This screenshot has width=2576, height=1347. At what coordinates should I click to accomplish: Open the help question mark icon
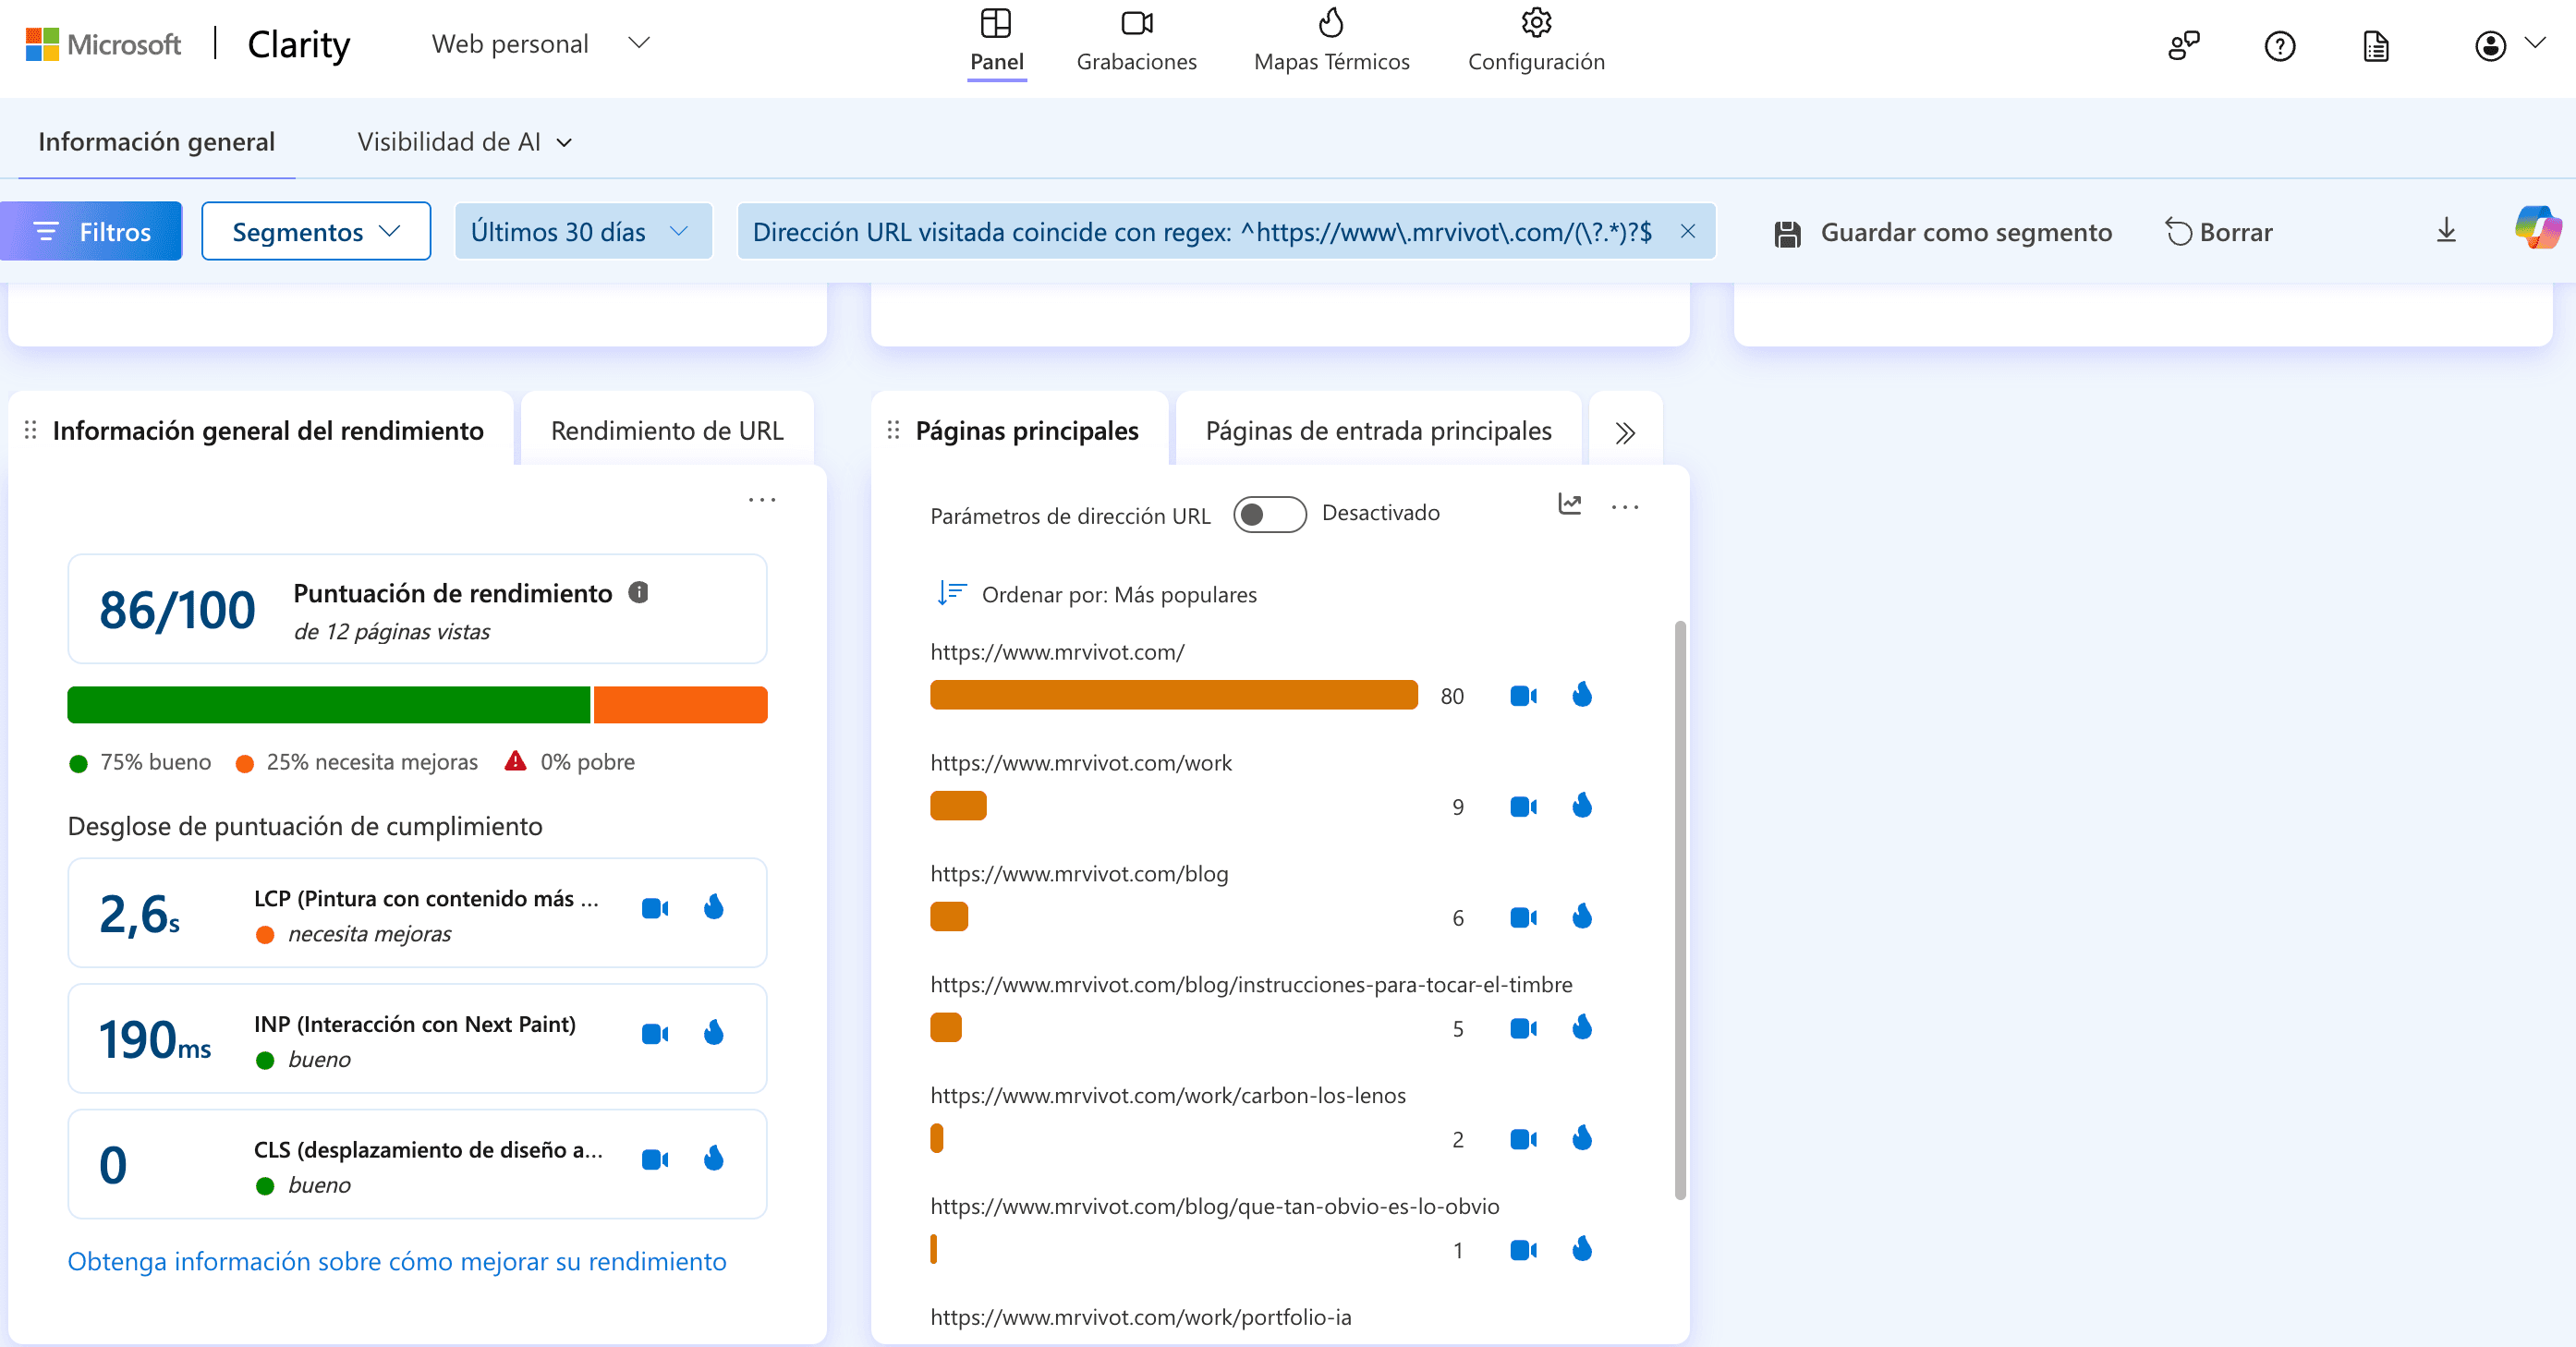coord(2280,45)
